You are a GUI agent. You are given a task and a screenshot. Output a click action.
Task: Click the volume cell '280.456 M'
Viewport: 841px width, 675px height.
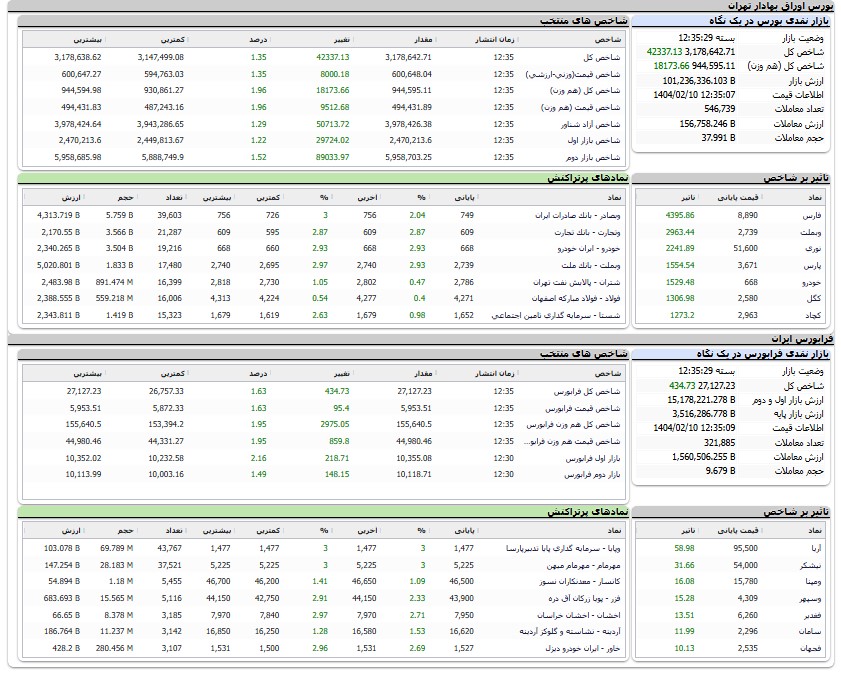point(114,649)
